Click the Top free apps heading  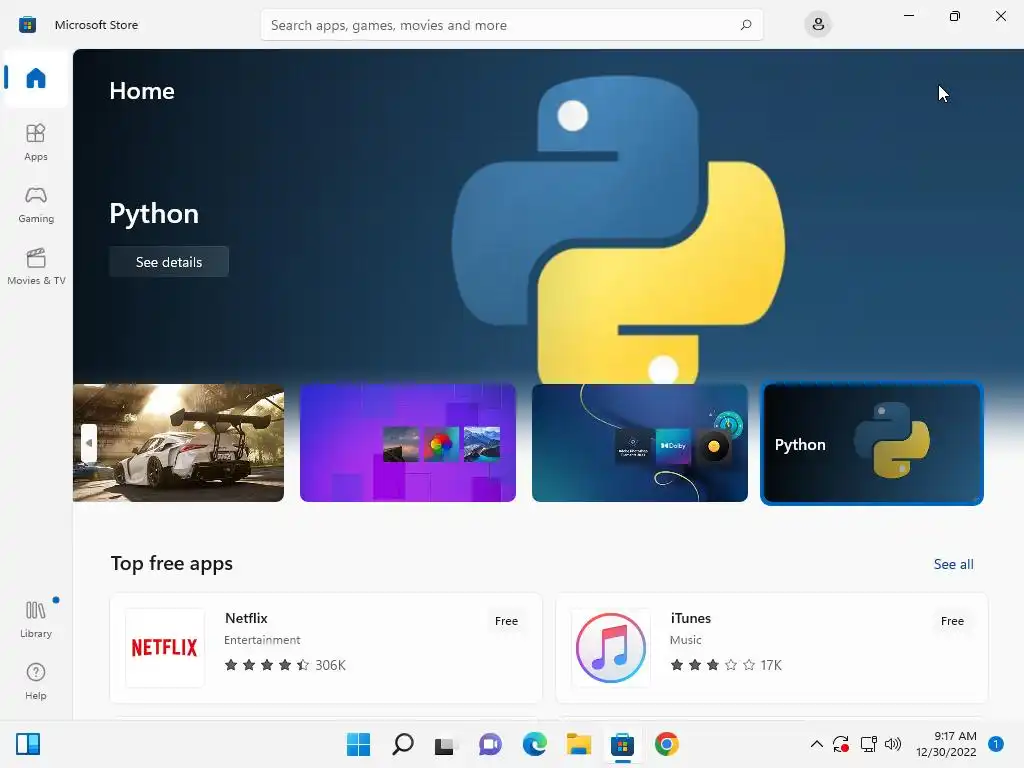(x=172, y=563)
